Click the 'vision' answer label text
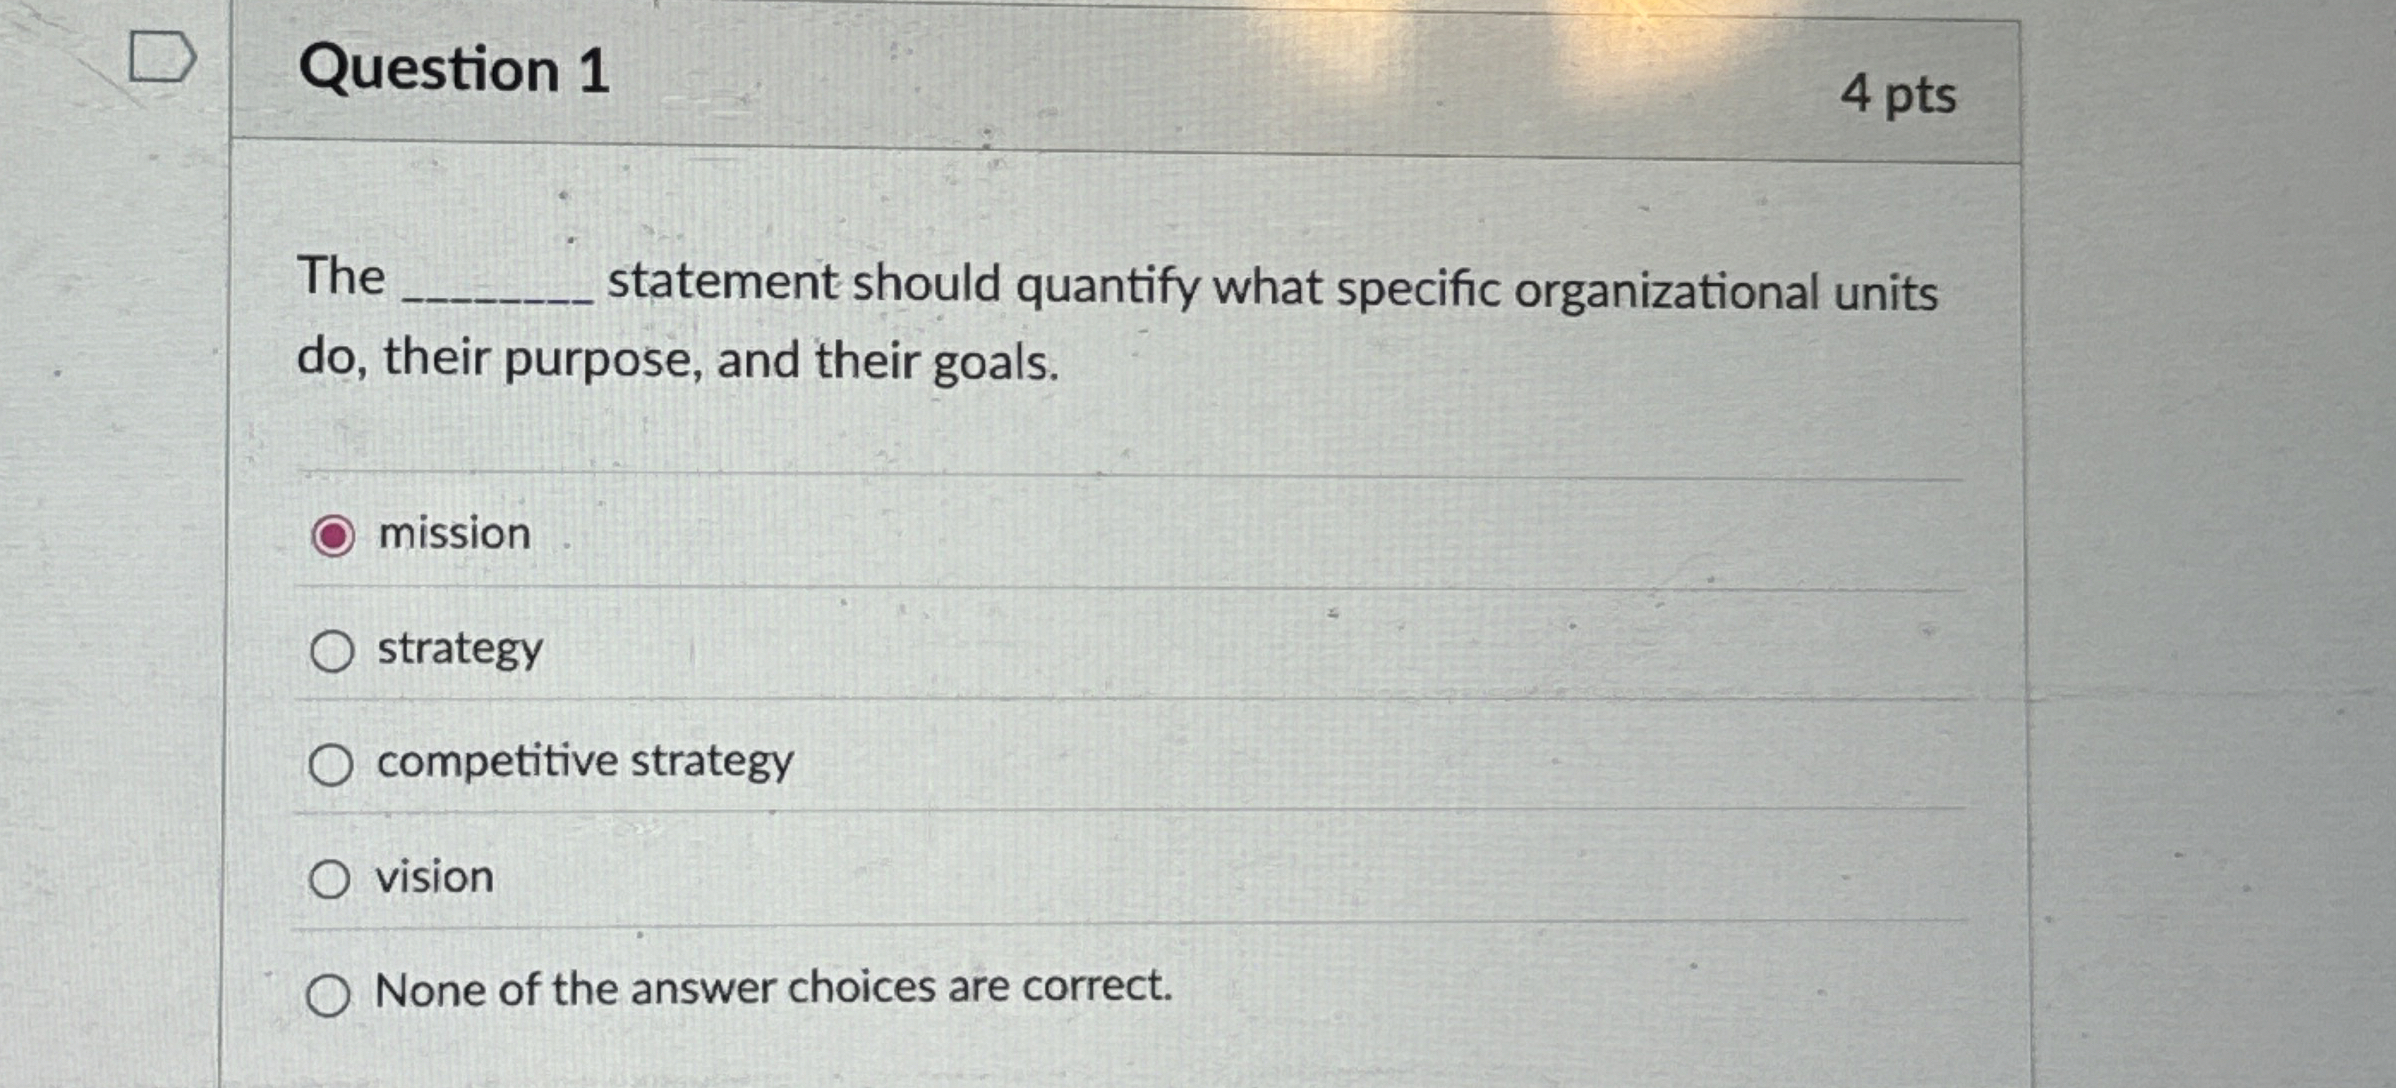 tap(434, 877)
